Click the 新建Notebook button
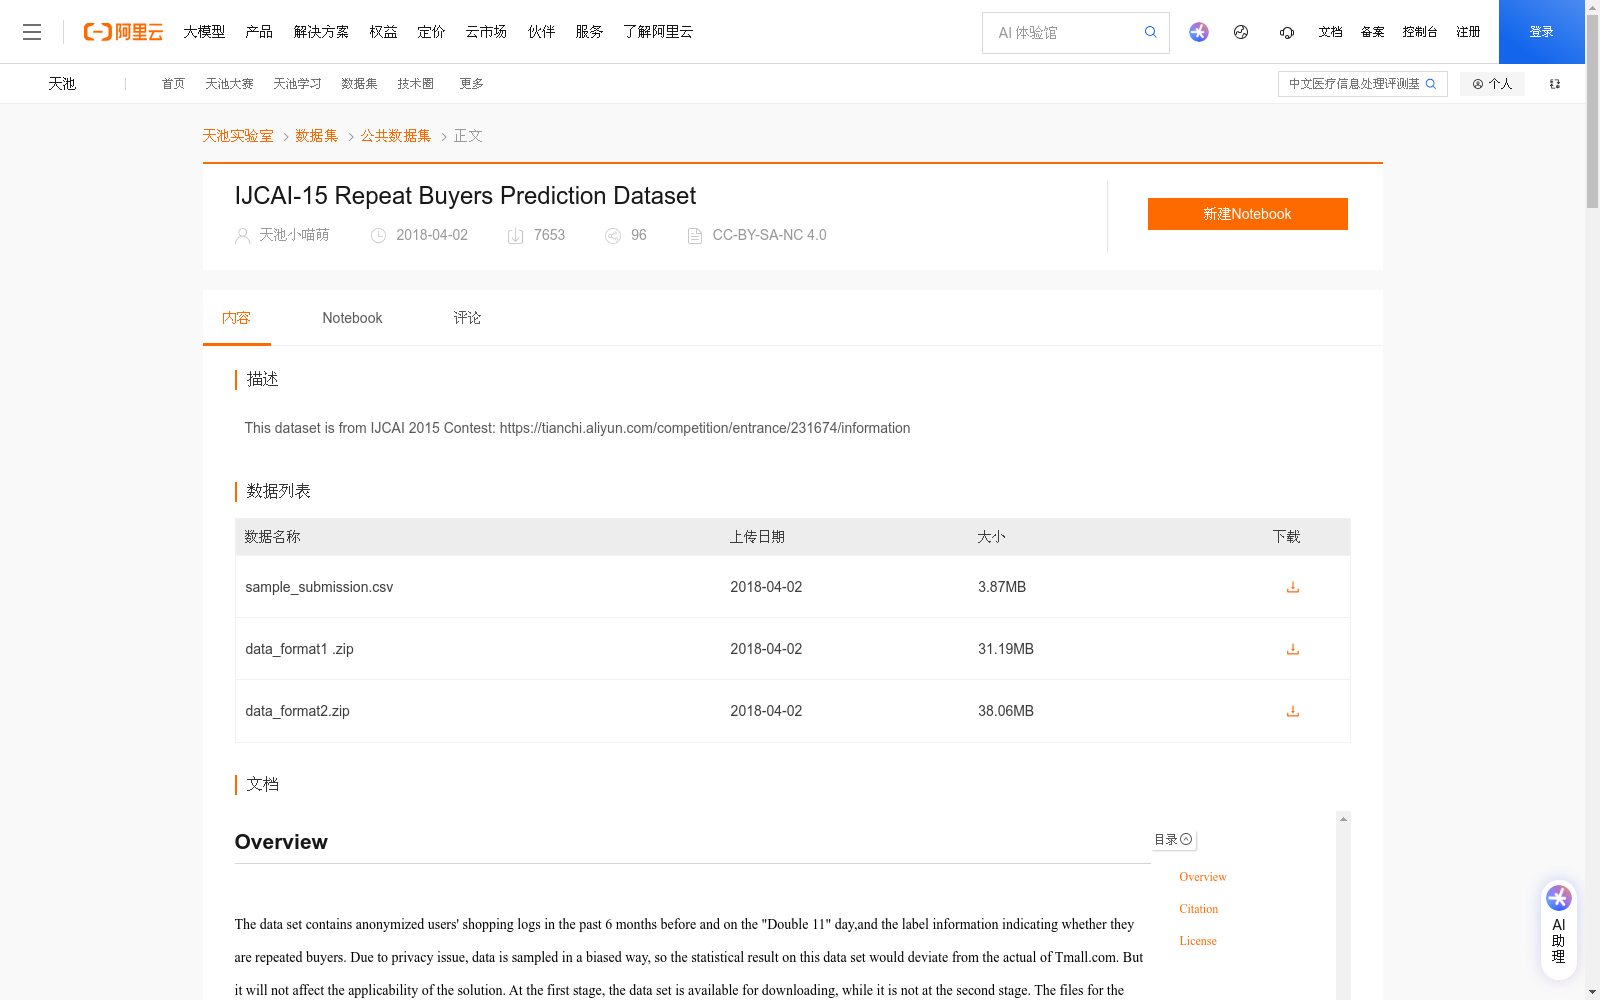 click(x=1247, y=214)
